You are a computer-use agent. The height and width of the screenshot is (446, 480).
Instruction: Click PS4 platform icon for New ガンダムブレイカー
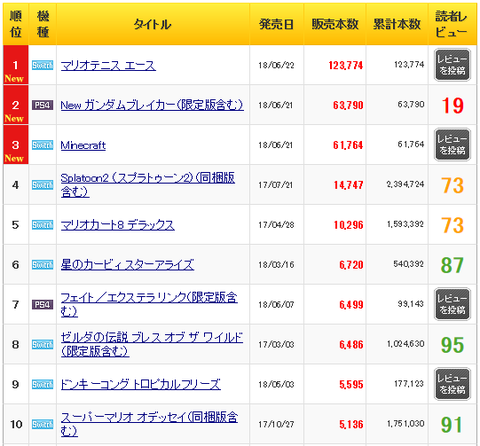pos(42,105)
